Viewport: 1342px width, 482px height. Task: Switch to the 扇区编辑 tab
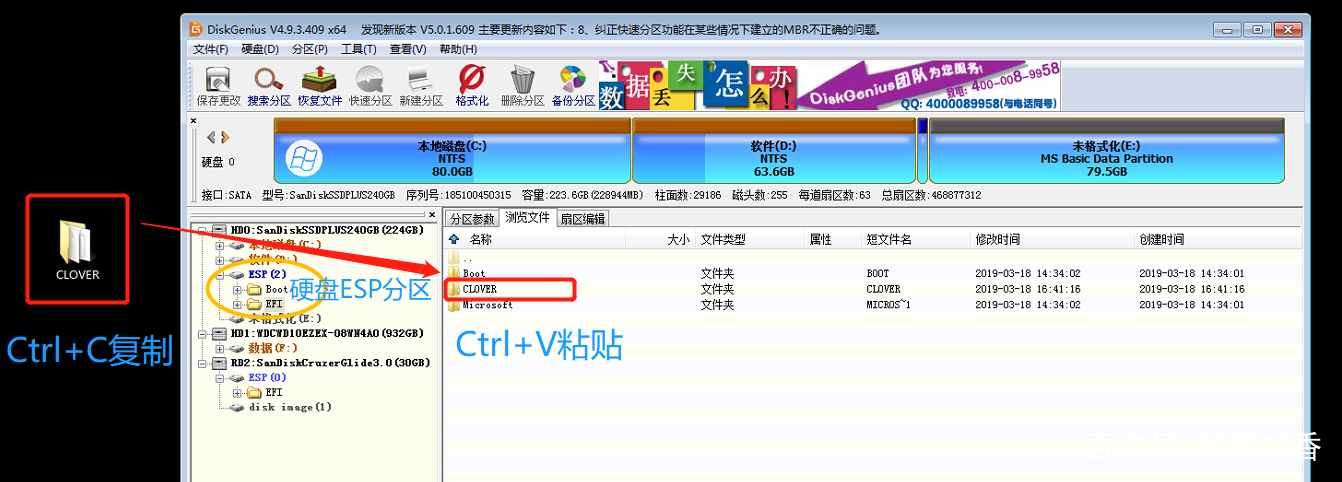(x=581, y=218)
